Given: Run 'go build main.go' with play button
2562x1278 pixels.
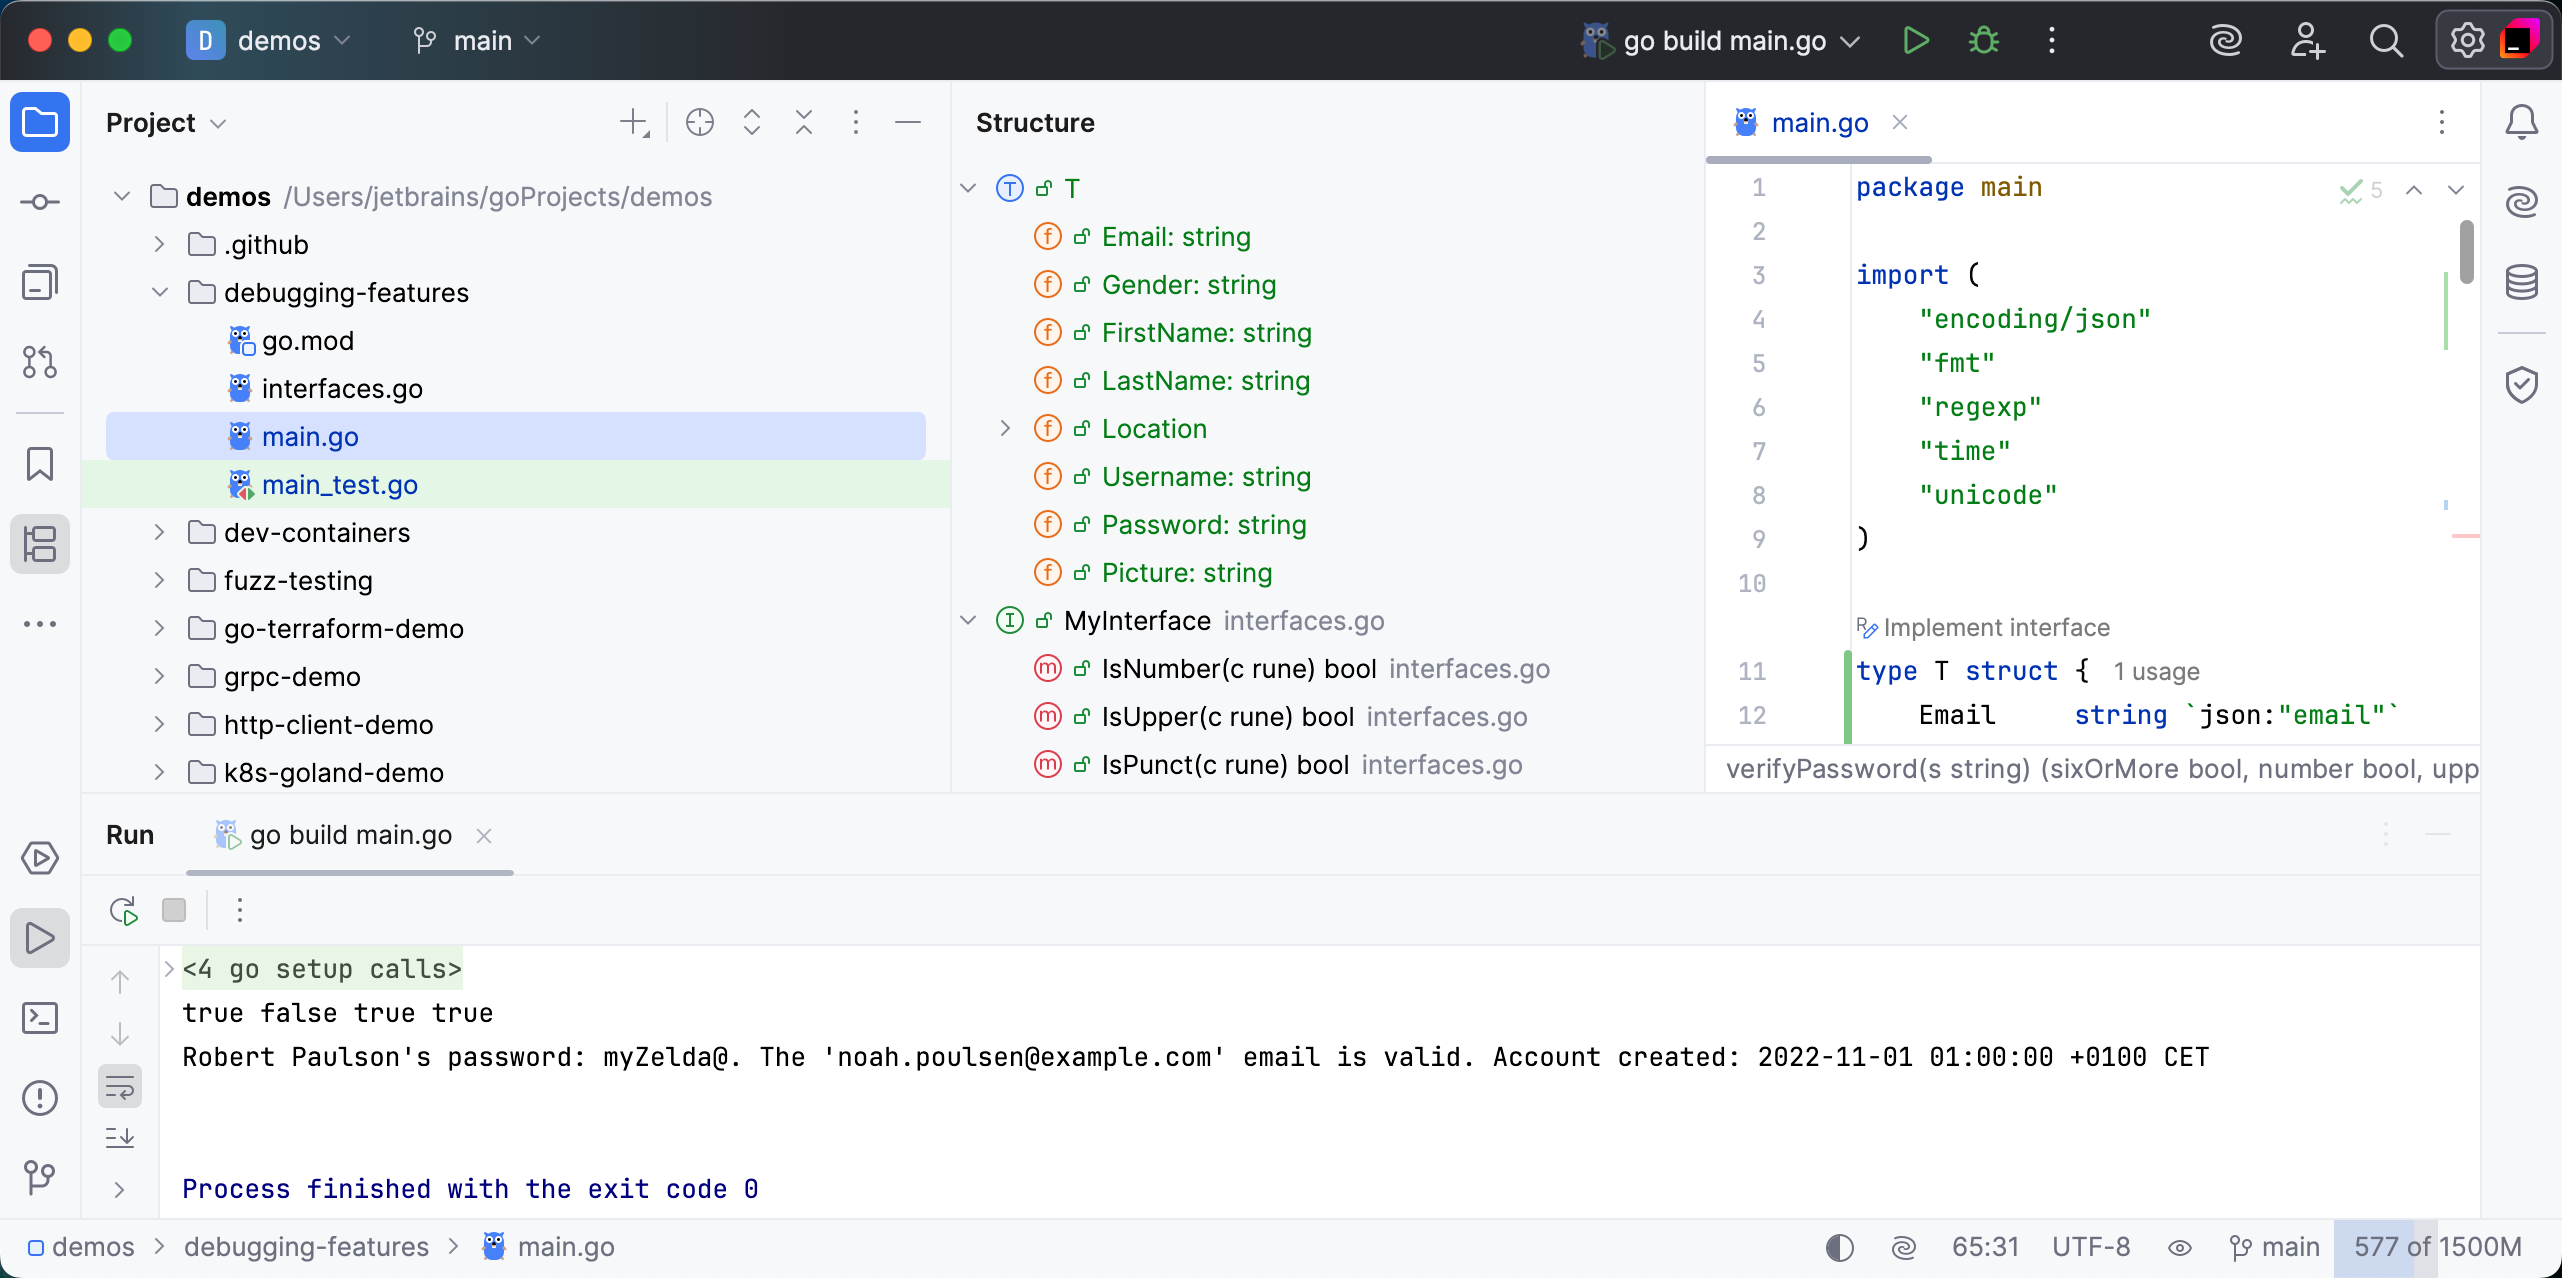Looking at the screenshot, I should pyautogui.click(x=1916, y=41).
